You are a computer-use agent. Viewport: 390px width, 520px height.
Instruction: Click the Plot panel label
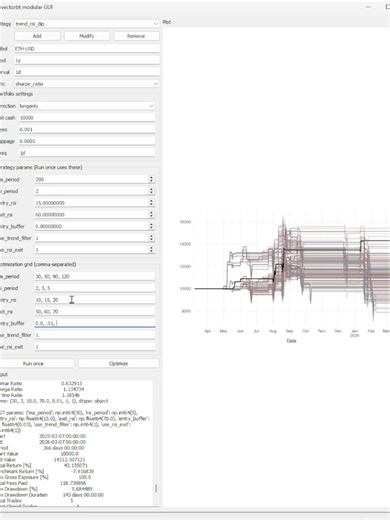[x=167, y=22]
